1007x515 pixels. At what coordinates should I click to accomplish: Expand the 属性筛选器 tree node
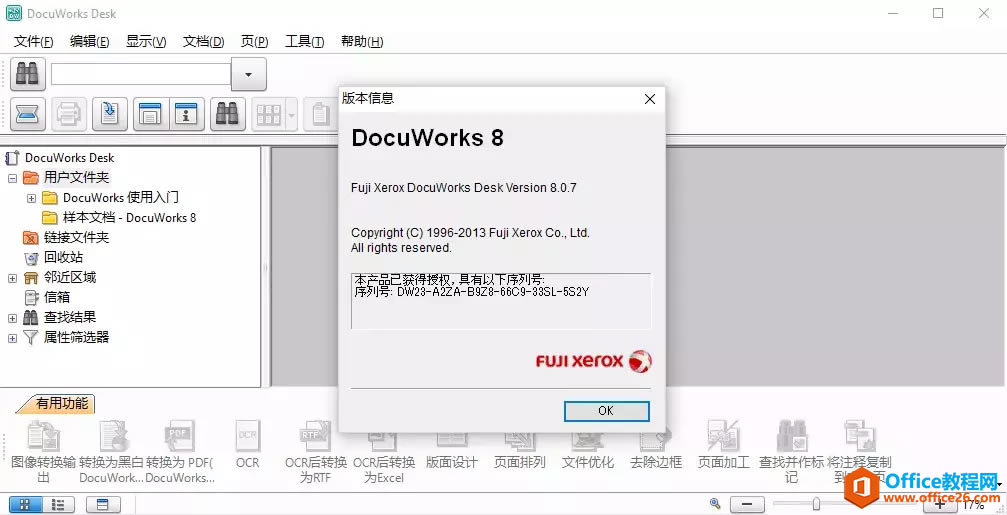pyautogui.click(x=12, y=338)
